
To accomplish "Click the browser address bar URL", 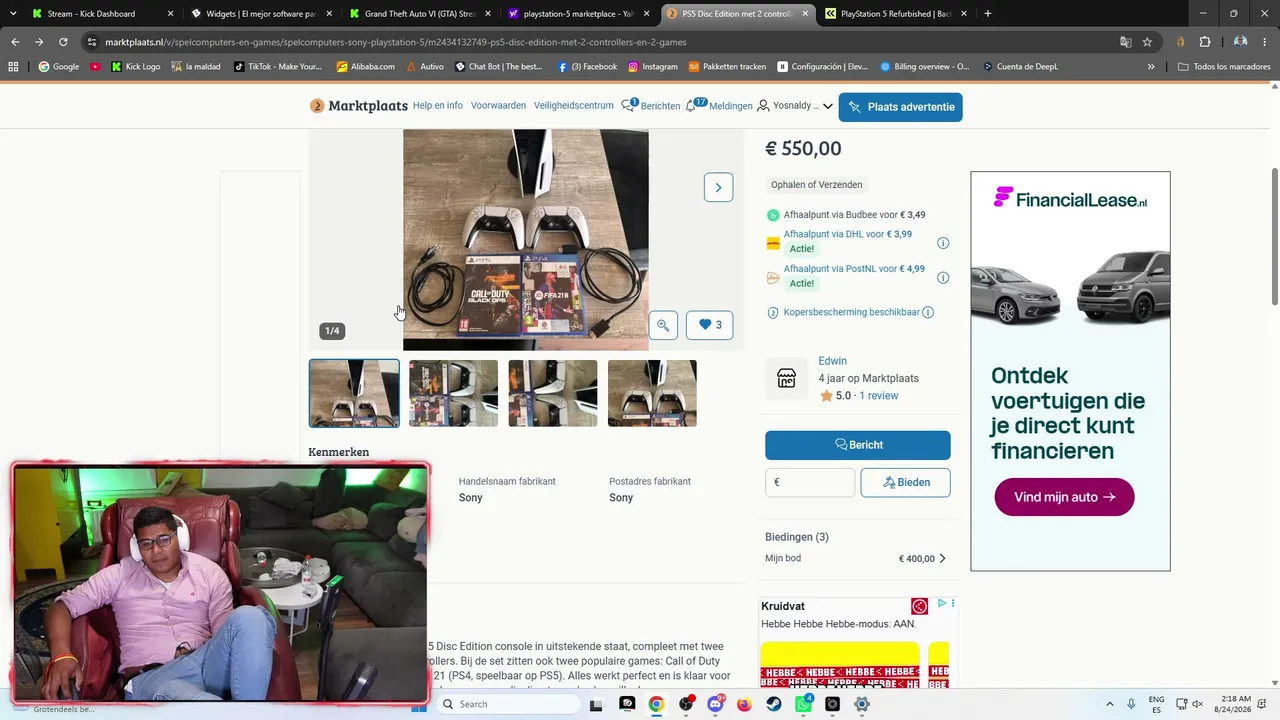I will click(395, 42).
